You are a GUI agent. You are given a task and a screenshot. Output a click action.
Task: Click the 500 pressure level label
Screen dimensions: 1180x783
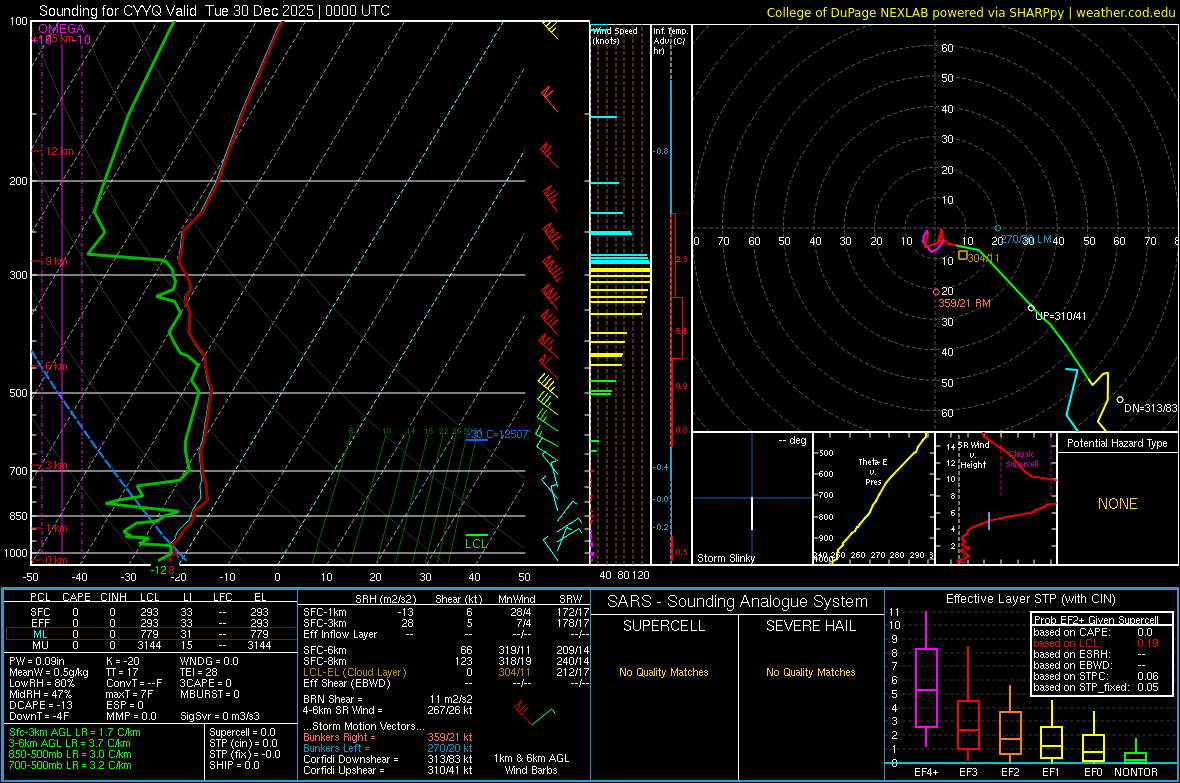pyautogui.click(x=18, y=393)
